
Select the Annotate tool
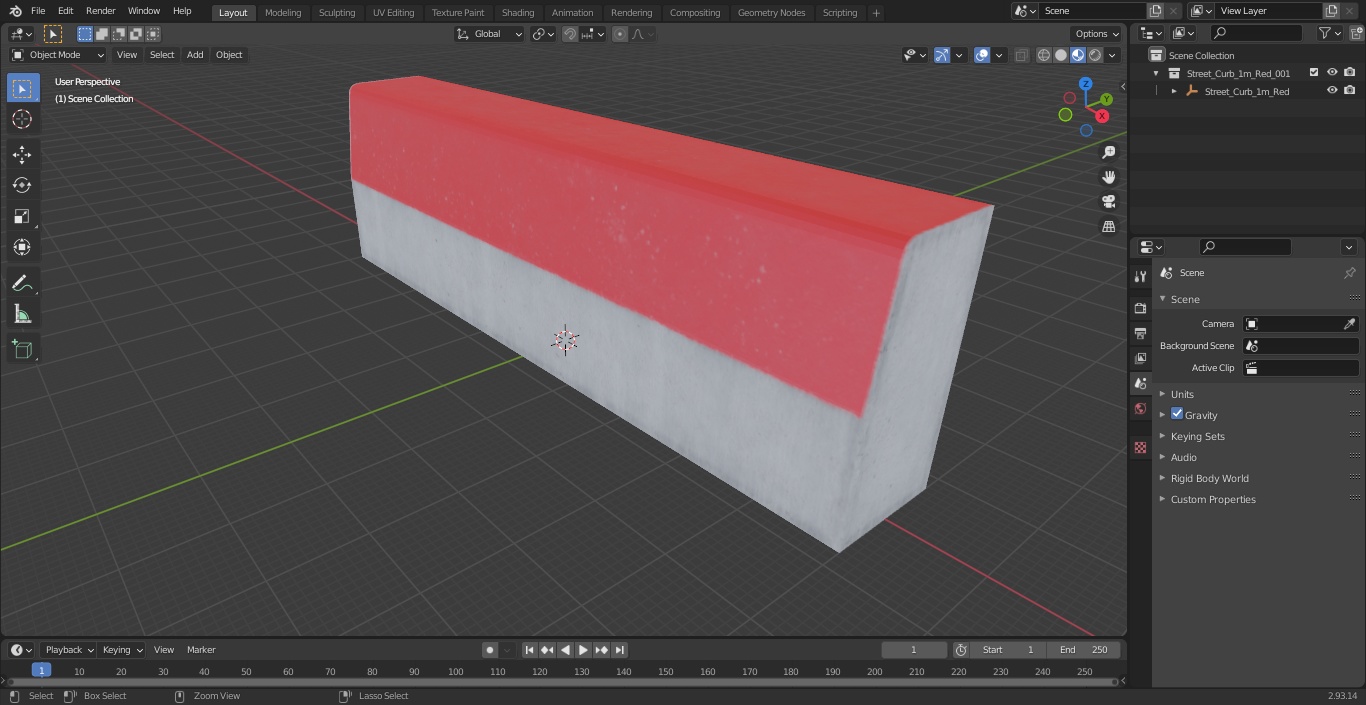(22, 283)
